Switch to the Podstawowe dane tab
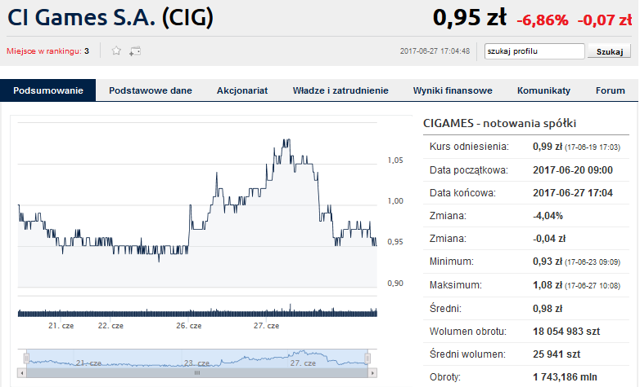The image size is (640, 387). (x=150, y=91)
